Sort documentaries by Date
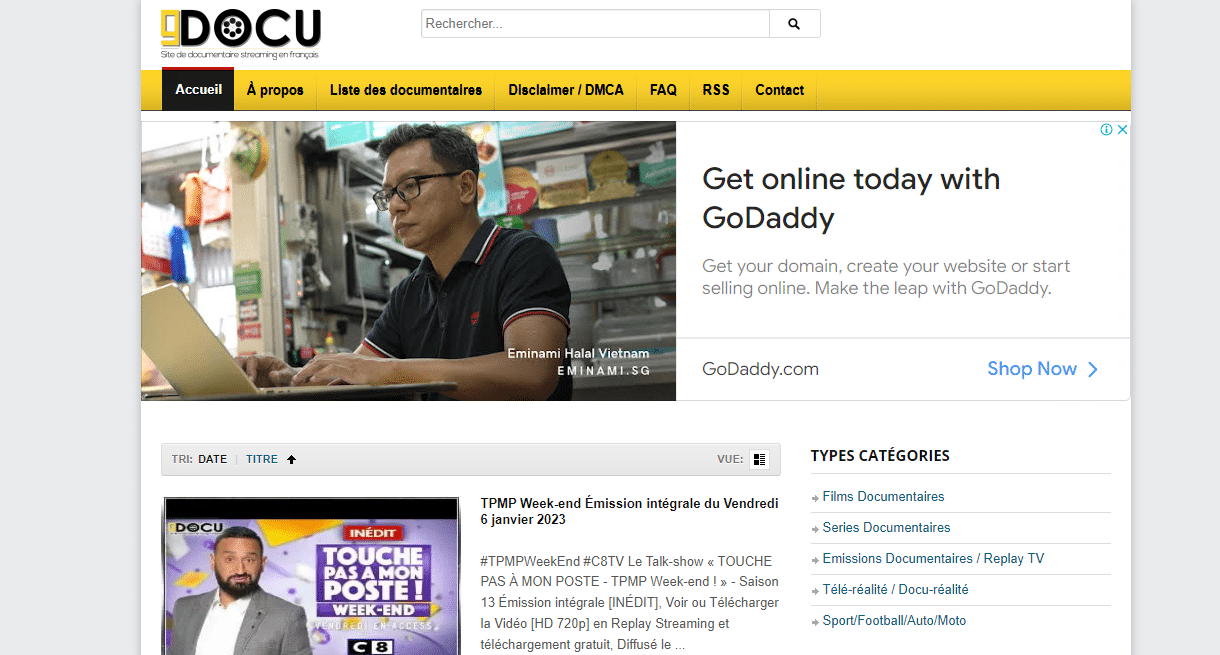1220x655 pixels. (x=212, y=460)
